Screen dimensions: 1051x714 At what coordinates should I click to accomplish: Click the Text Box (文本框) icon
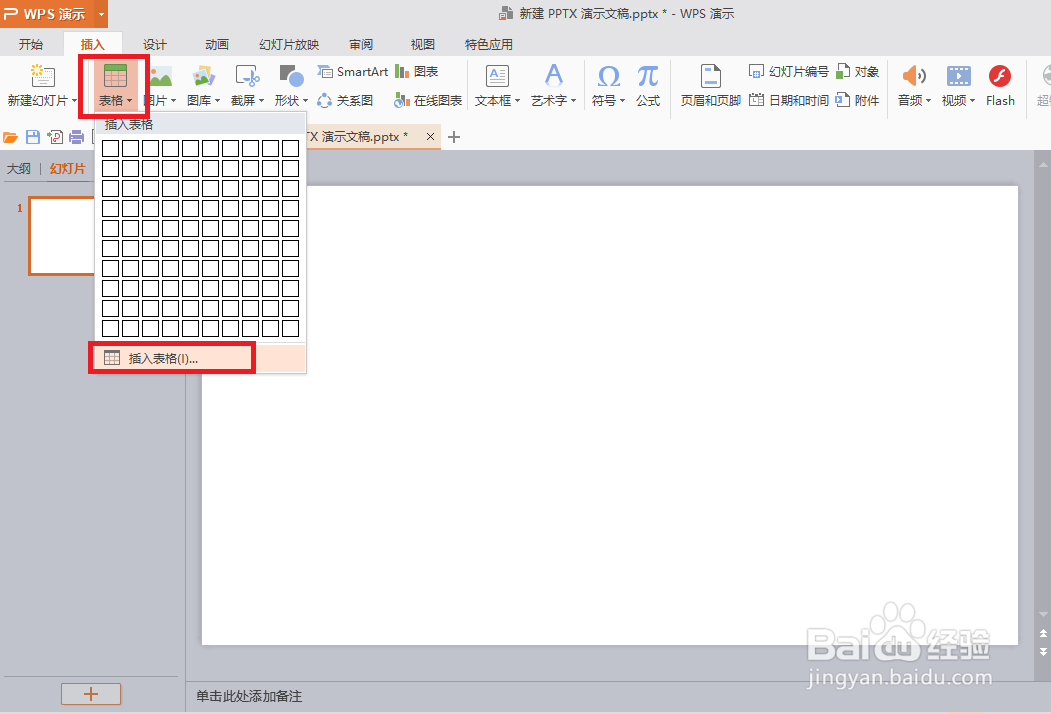(x=497, y=76)
